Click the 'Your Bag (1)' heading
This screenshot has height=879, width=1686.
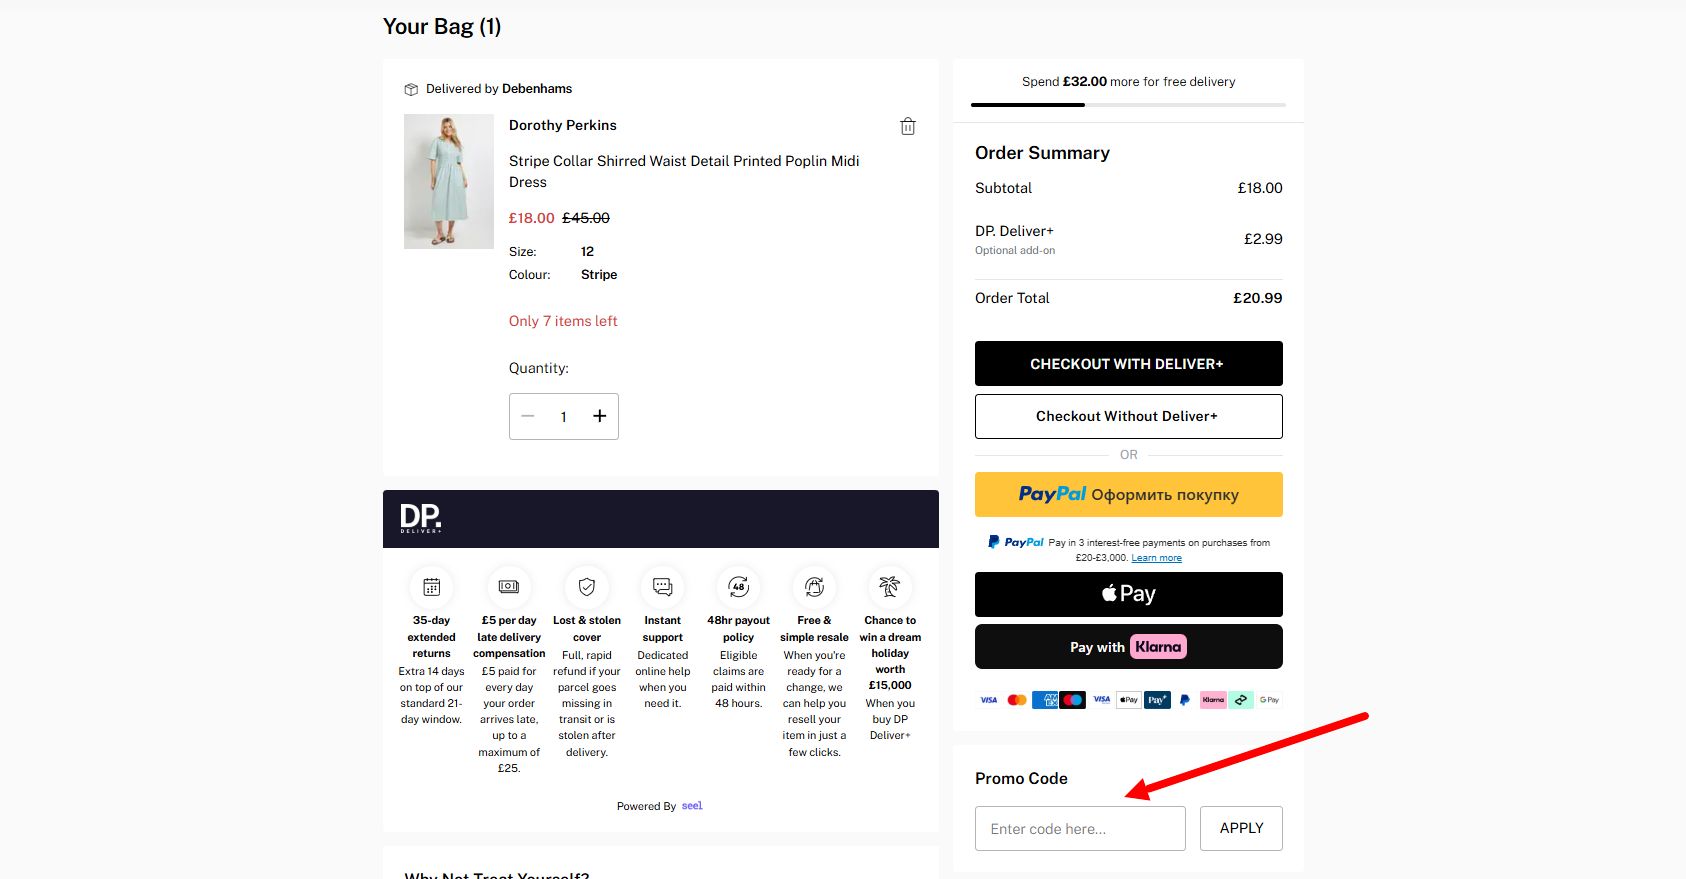point(442,27)
